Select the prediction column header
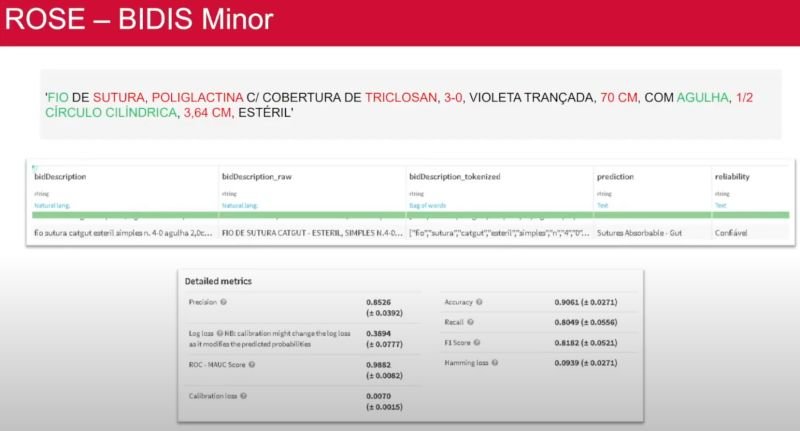 click(615, 176)
